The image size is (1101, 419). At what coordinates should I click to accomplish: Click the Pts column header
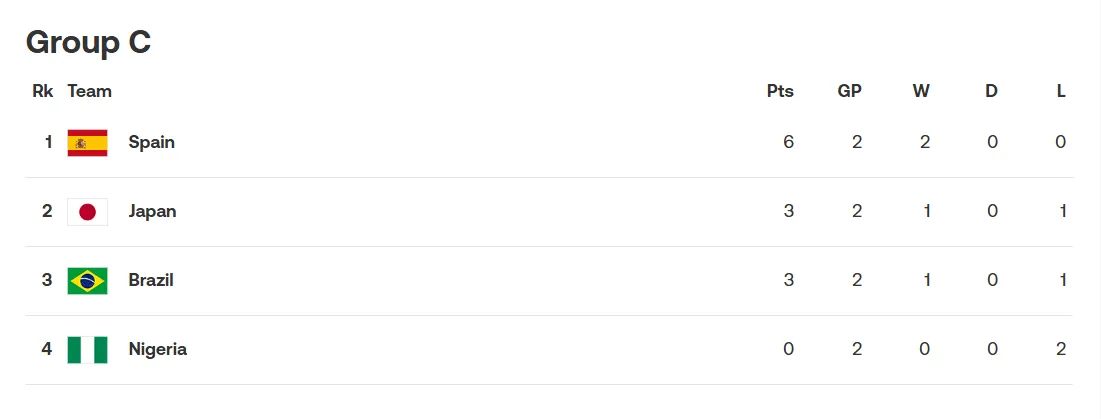click(780, 91)
